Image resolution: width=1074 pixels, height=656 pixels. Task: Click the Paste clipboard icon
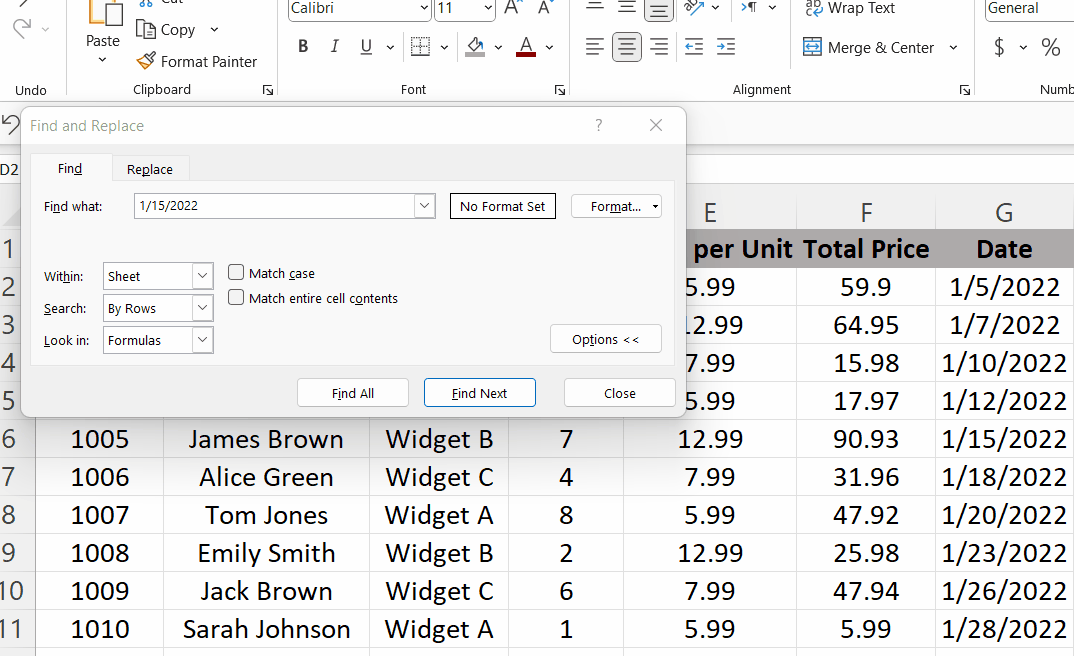coord(104,14)
